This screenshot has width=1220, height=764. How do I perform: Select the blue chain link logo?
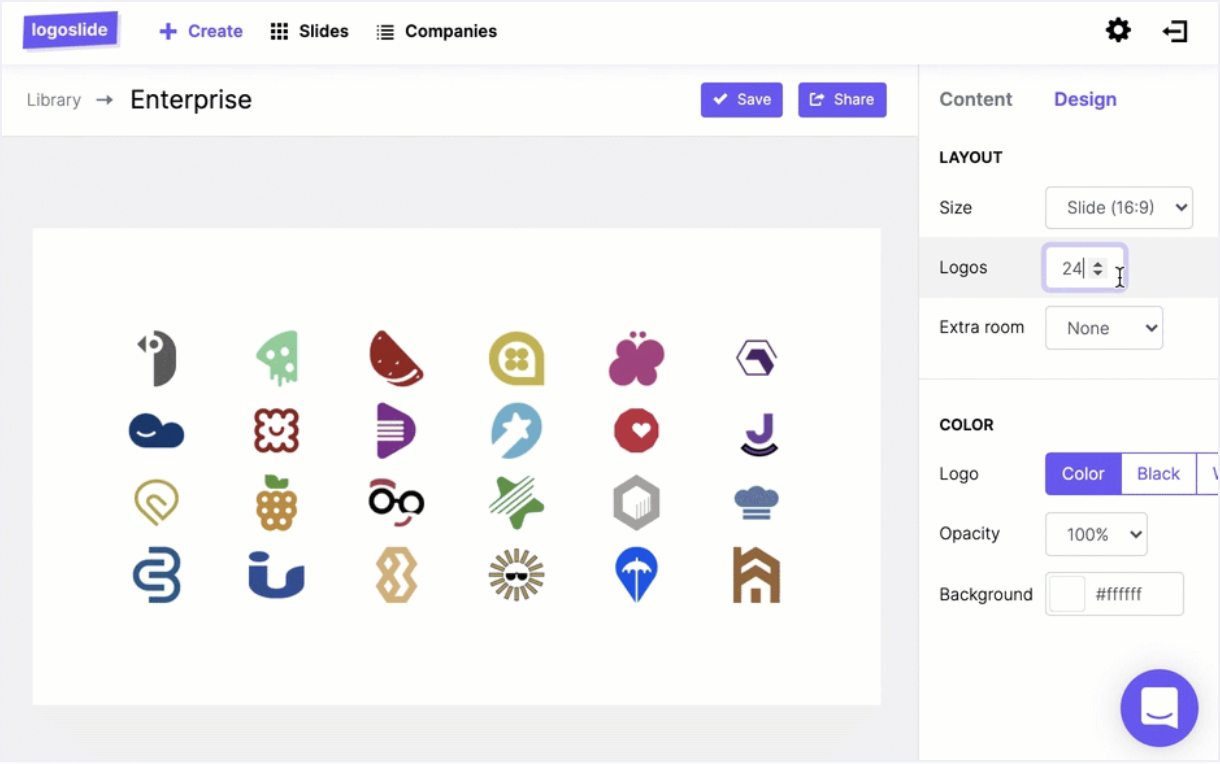pos(157,575)
